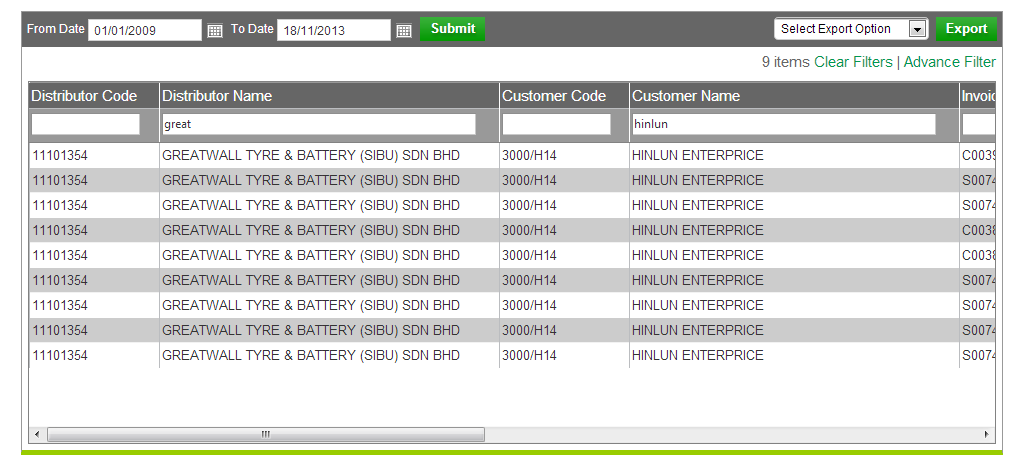Click the Clear Filters link
Viewport: 1016px width, 464px height.
pos(853,62)
